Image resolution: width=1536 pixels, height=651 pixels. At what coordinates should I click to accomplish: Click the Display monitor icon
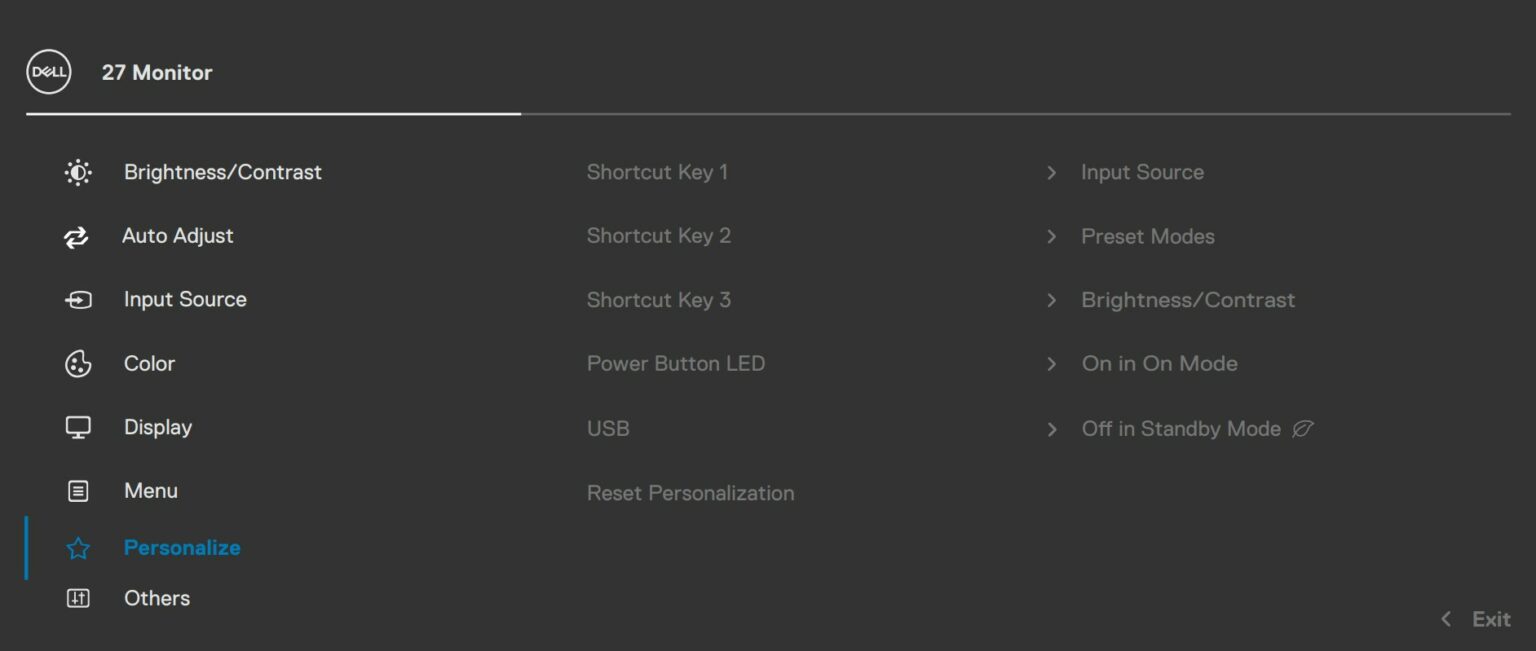(78, 427)
